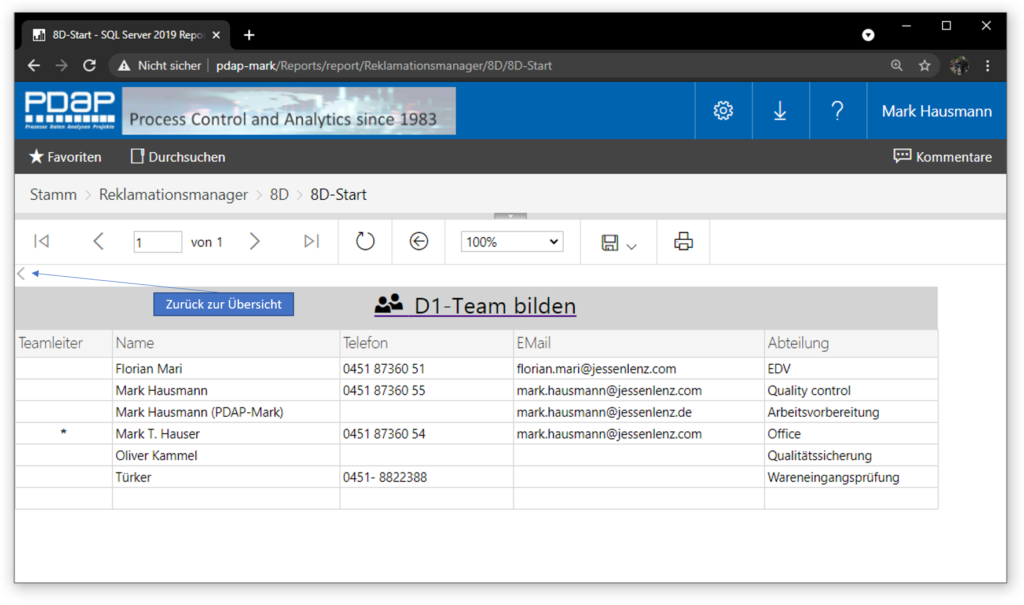This screenshot has width=1024, height=605.
Task: Open Durchsuchen
Action: tap(178, 157)
